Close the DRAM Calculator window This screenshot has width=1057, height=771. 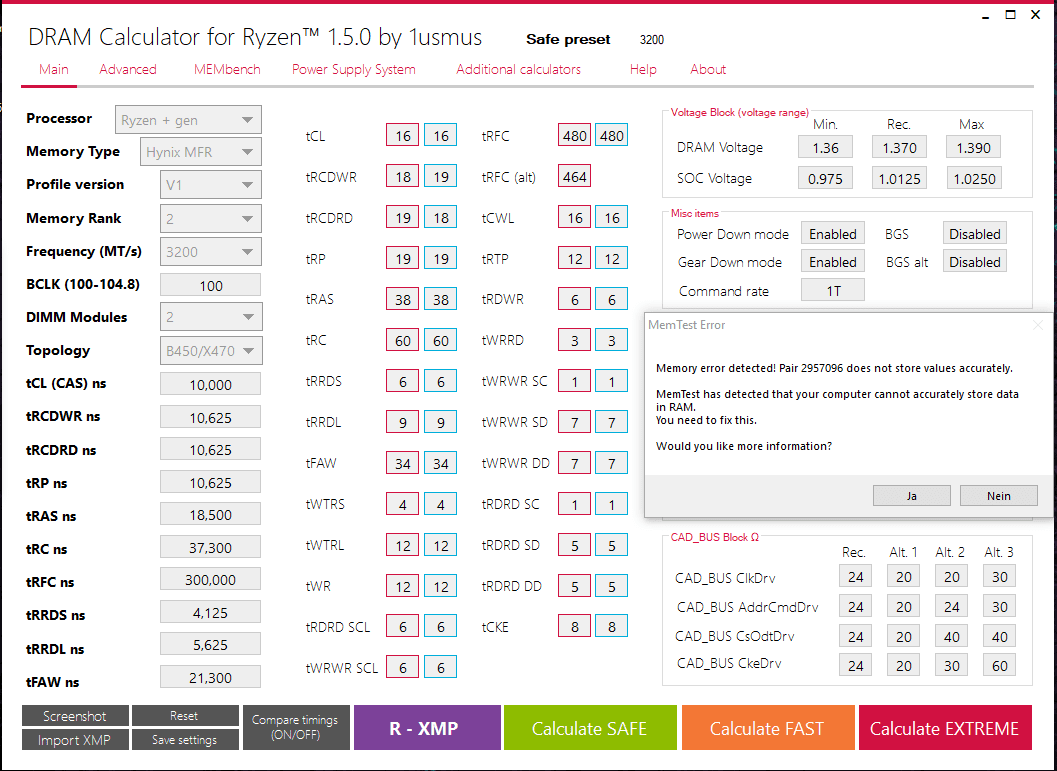1036,15
